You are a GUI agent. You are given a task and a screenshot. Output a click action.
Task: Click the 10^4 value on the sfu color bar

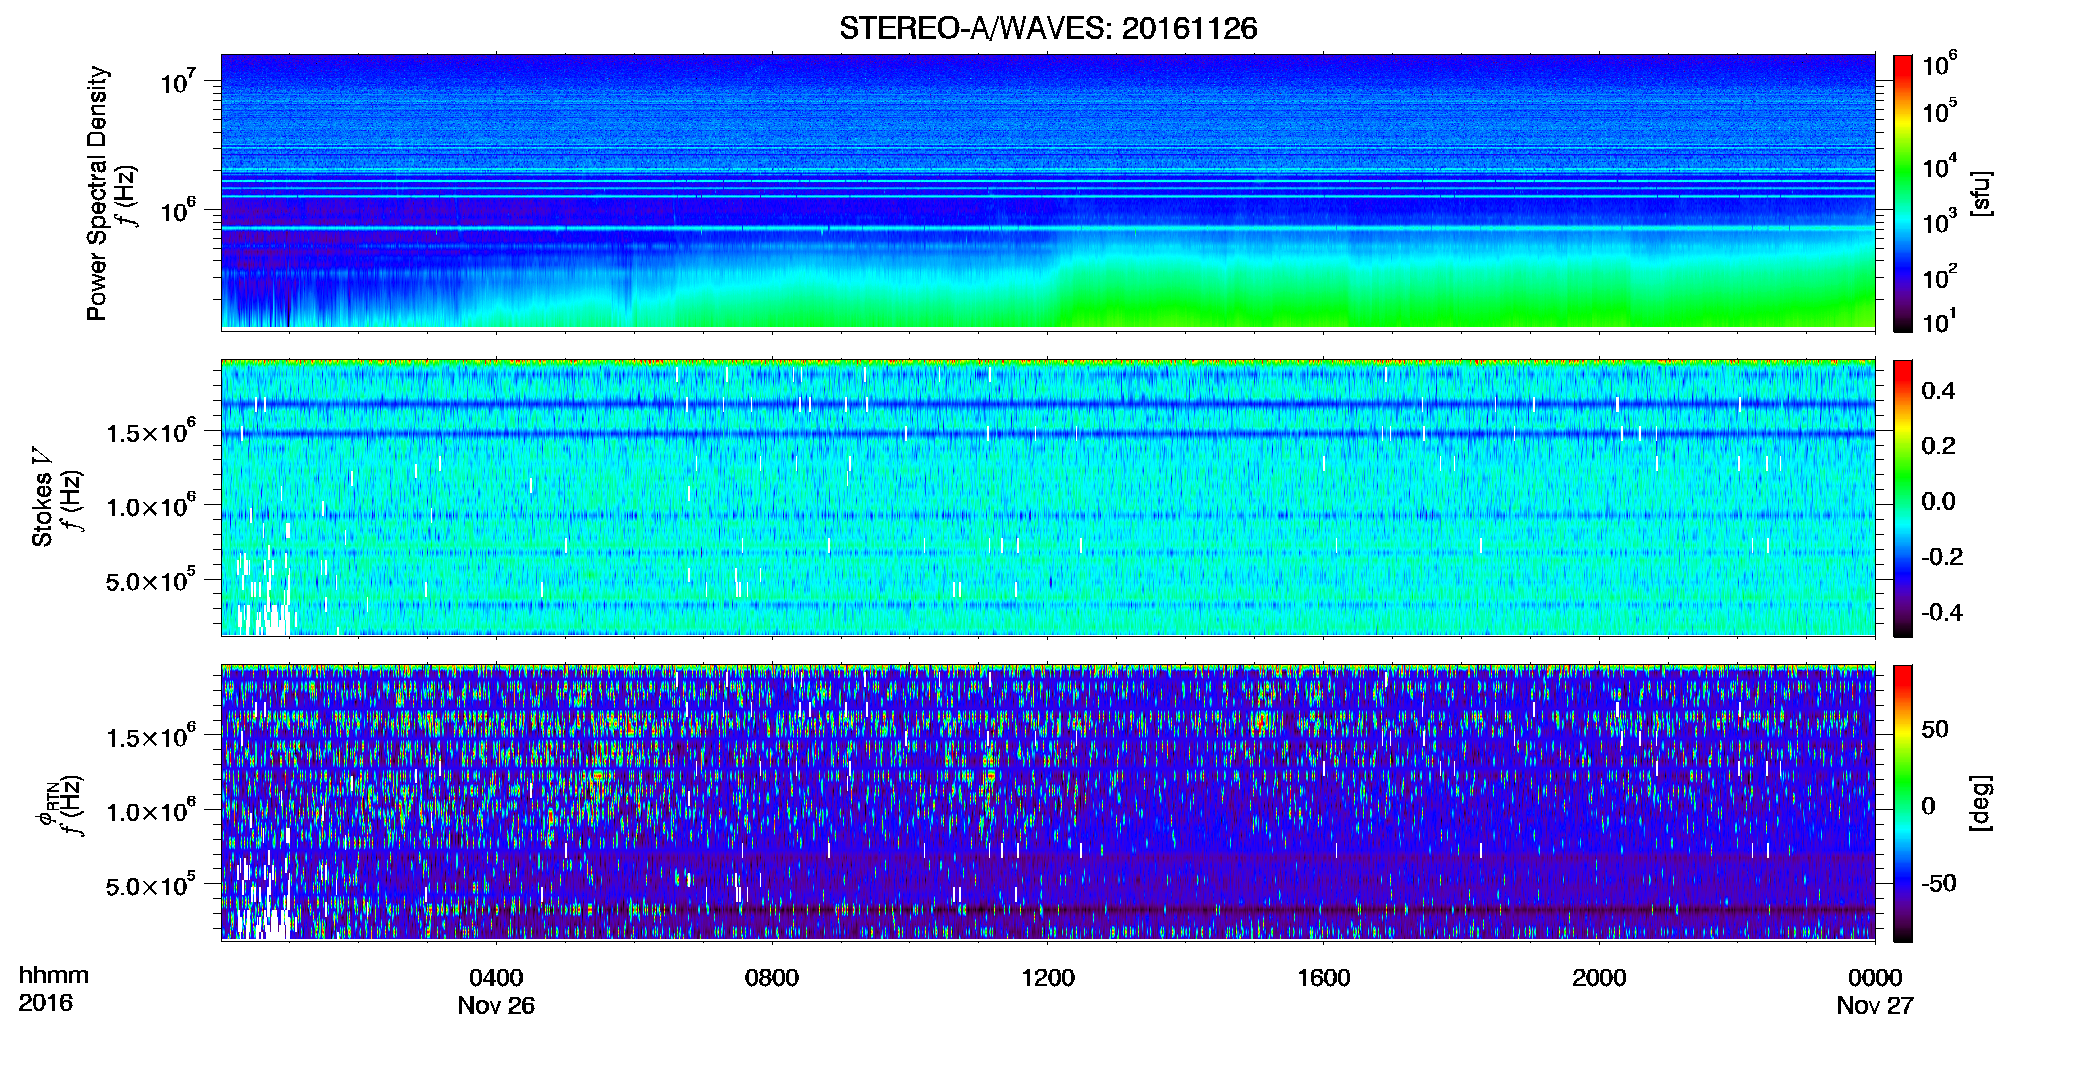click(x=1939, y=166)
